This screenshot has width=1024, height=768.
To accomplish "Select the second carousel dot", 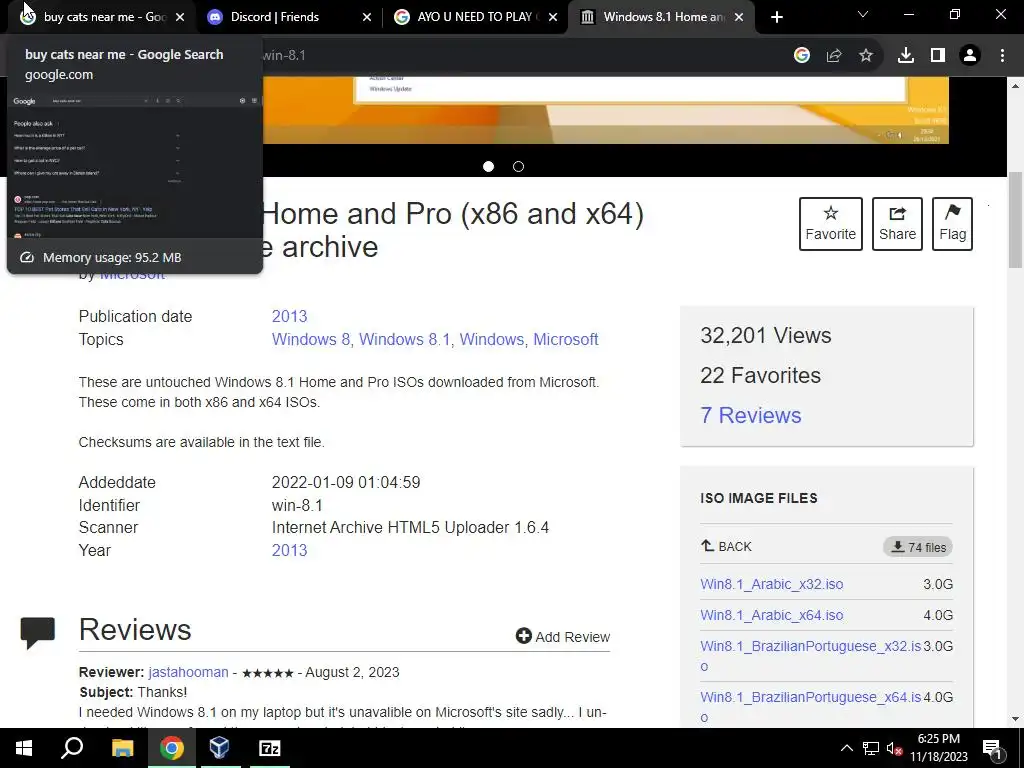I will (x=519, y=167).
